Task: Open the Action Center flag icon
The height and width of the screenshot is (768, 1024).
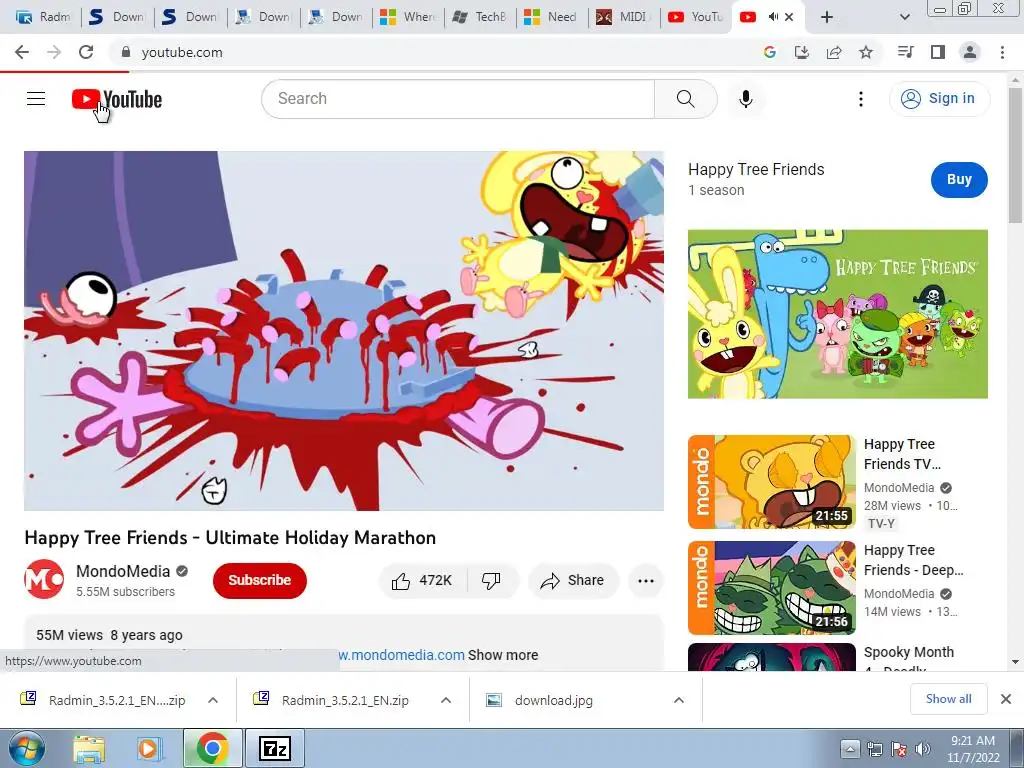Action: click(x=899, y=749)
